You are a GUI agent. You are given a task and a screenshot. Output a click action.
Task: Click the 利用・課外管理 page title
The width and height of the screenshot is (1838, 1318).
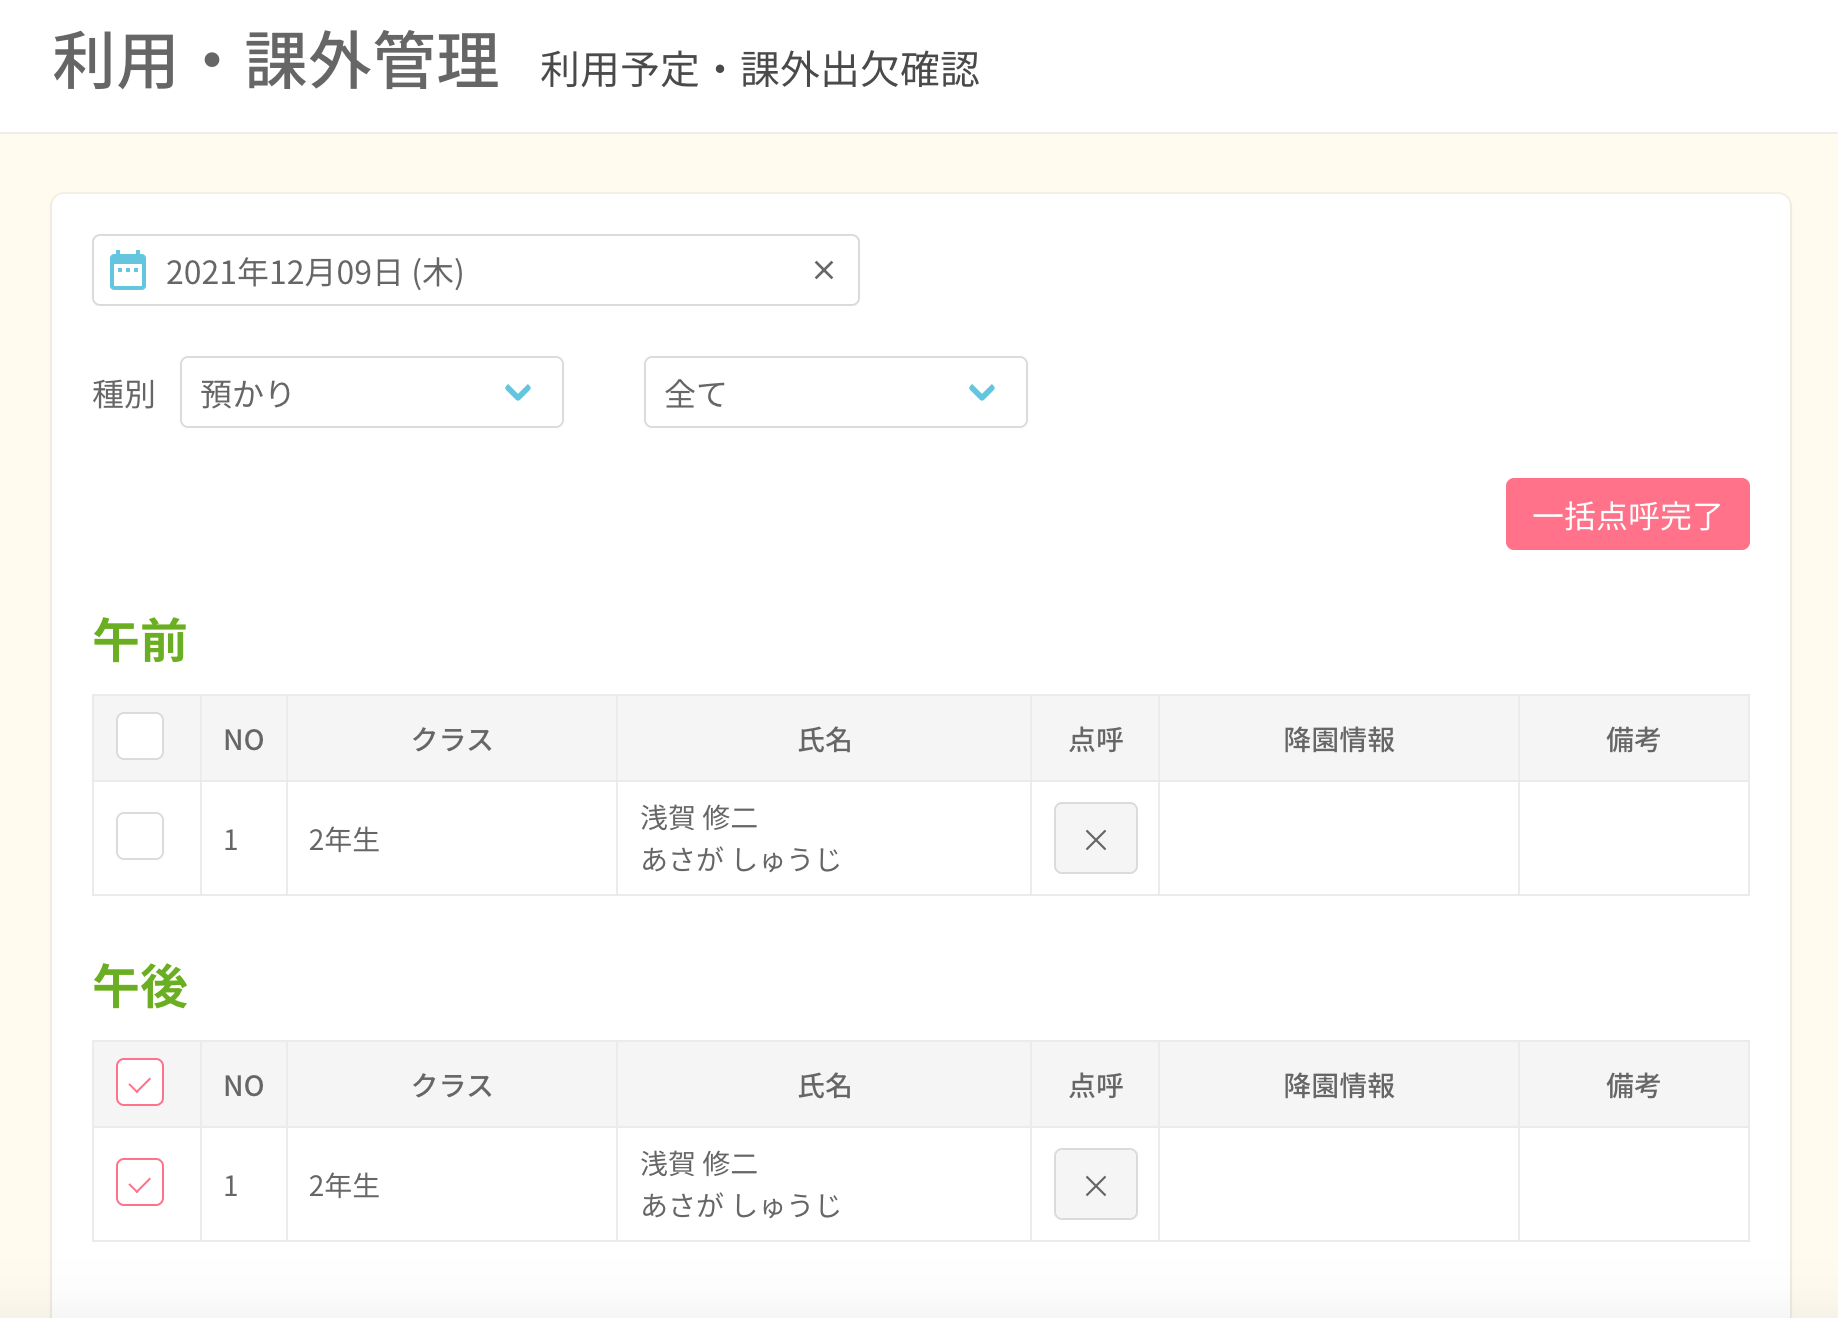tap(276, 62)
